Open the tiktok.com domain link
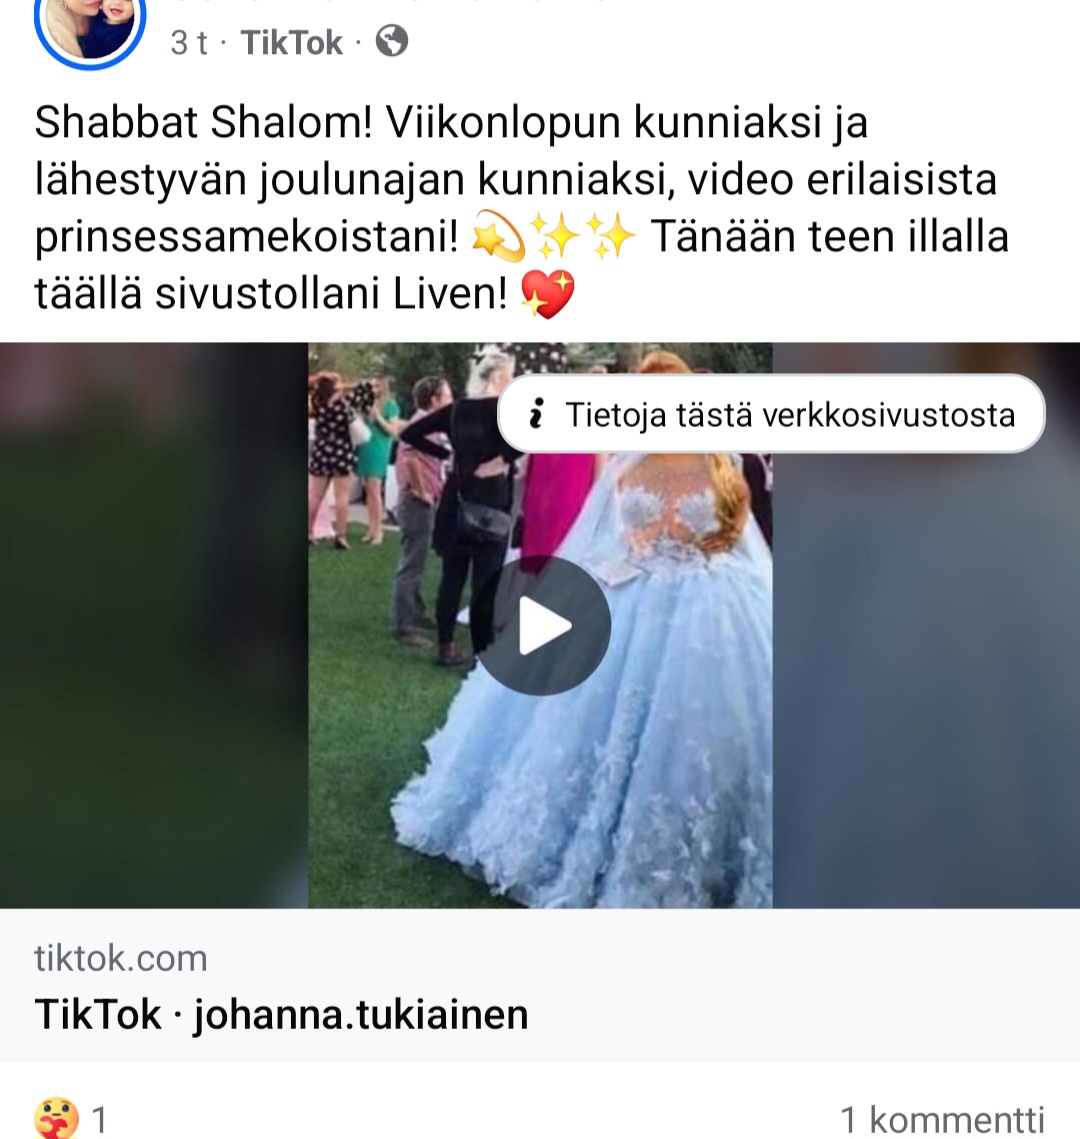This screenshot has width=1080, height=1139. 121,958
